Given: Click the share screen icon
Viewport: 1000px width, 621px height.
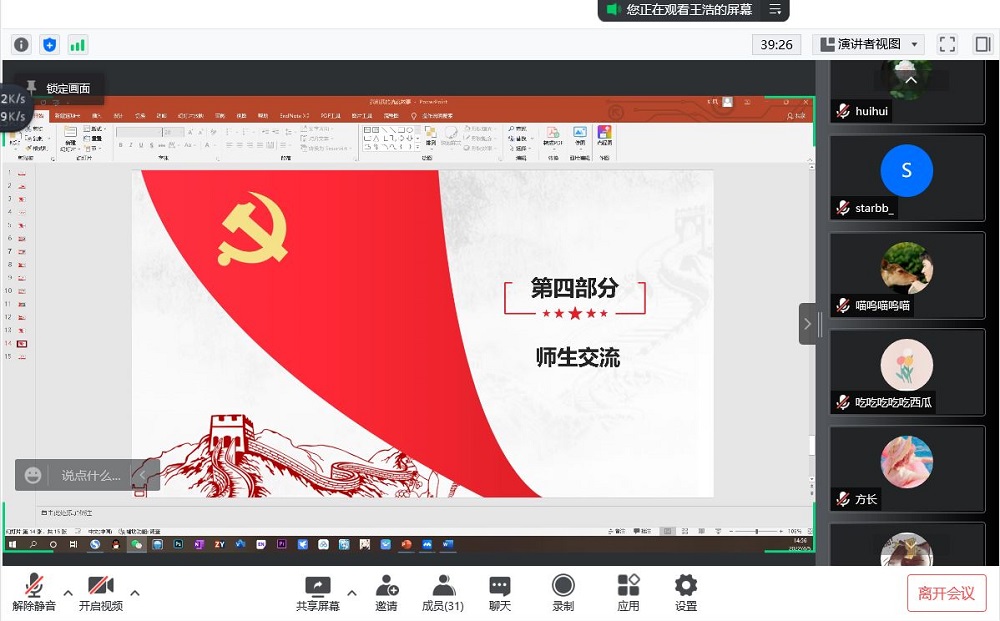Looking at the screenshot, I should pyautogui.click(x=317, y=587).
